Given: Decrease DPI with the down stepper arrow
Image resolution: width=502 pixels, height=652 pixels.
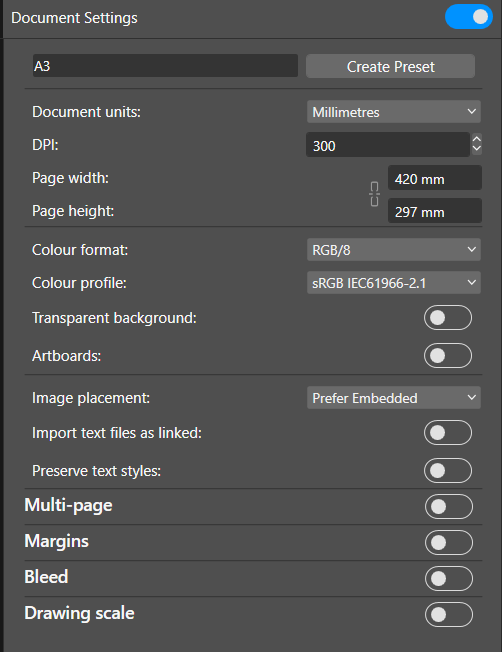Looking at the screenshot, I should (477, 149).
